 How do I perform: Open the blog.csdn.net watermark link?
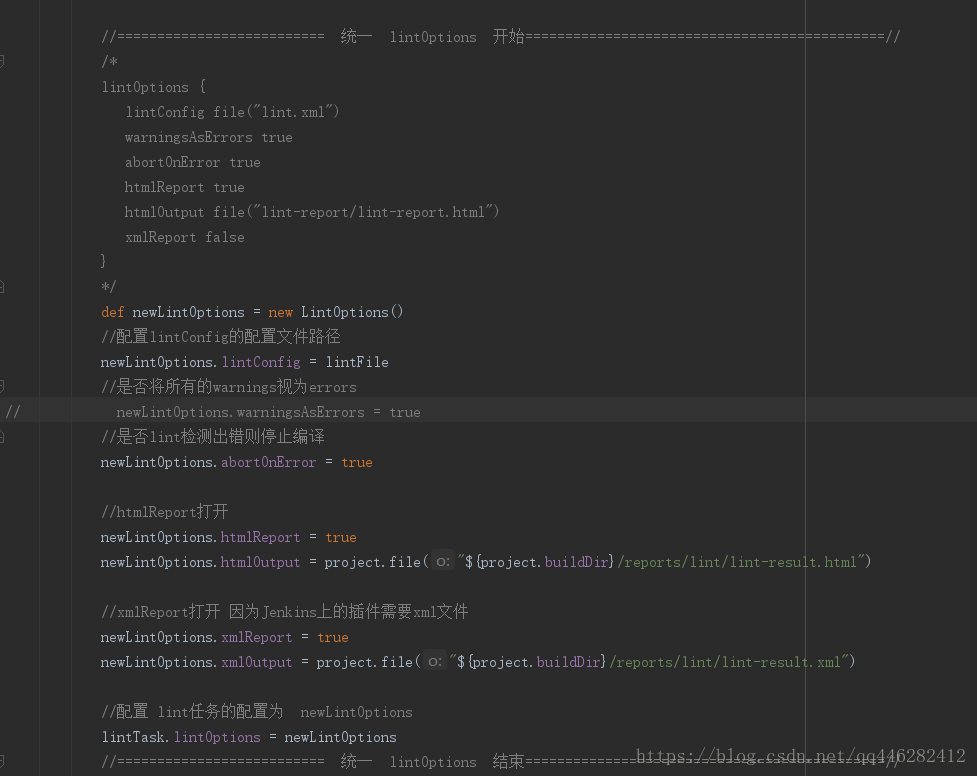800,756
